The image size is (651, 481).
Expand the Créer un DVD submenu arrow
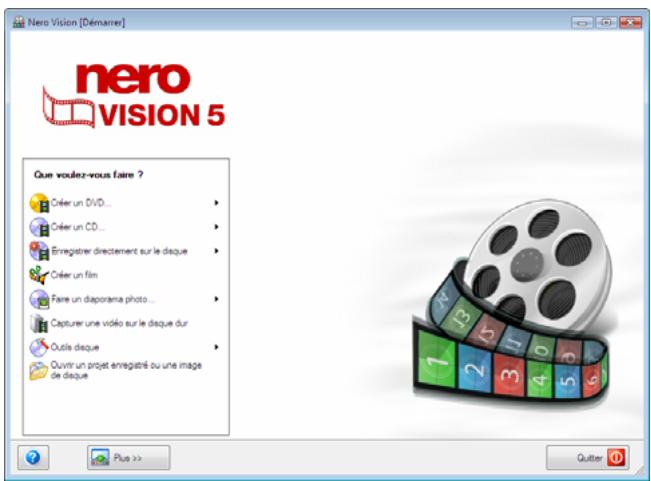(x=216, y=203)
